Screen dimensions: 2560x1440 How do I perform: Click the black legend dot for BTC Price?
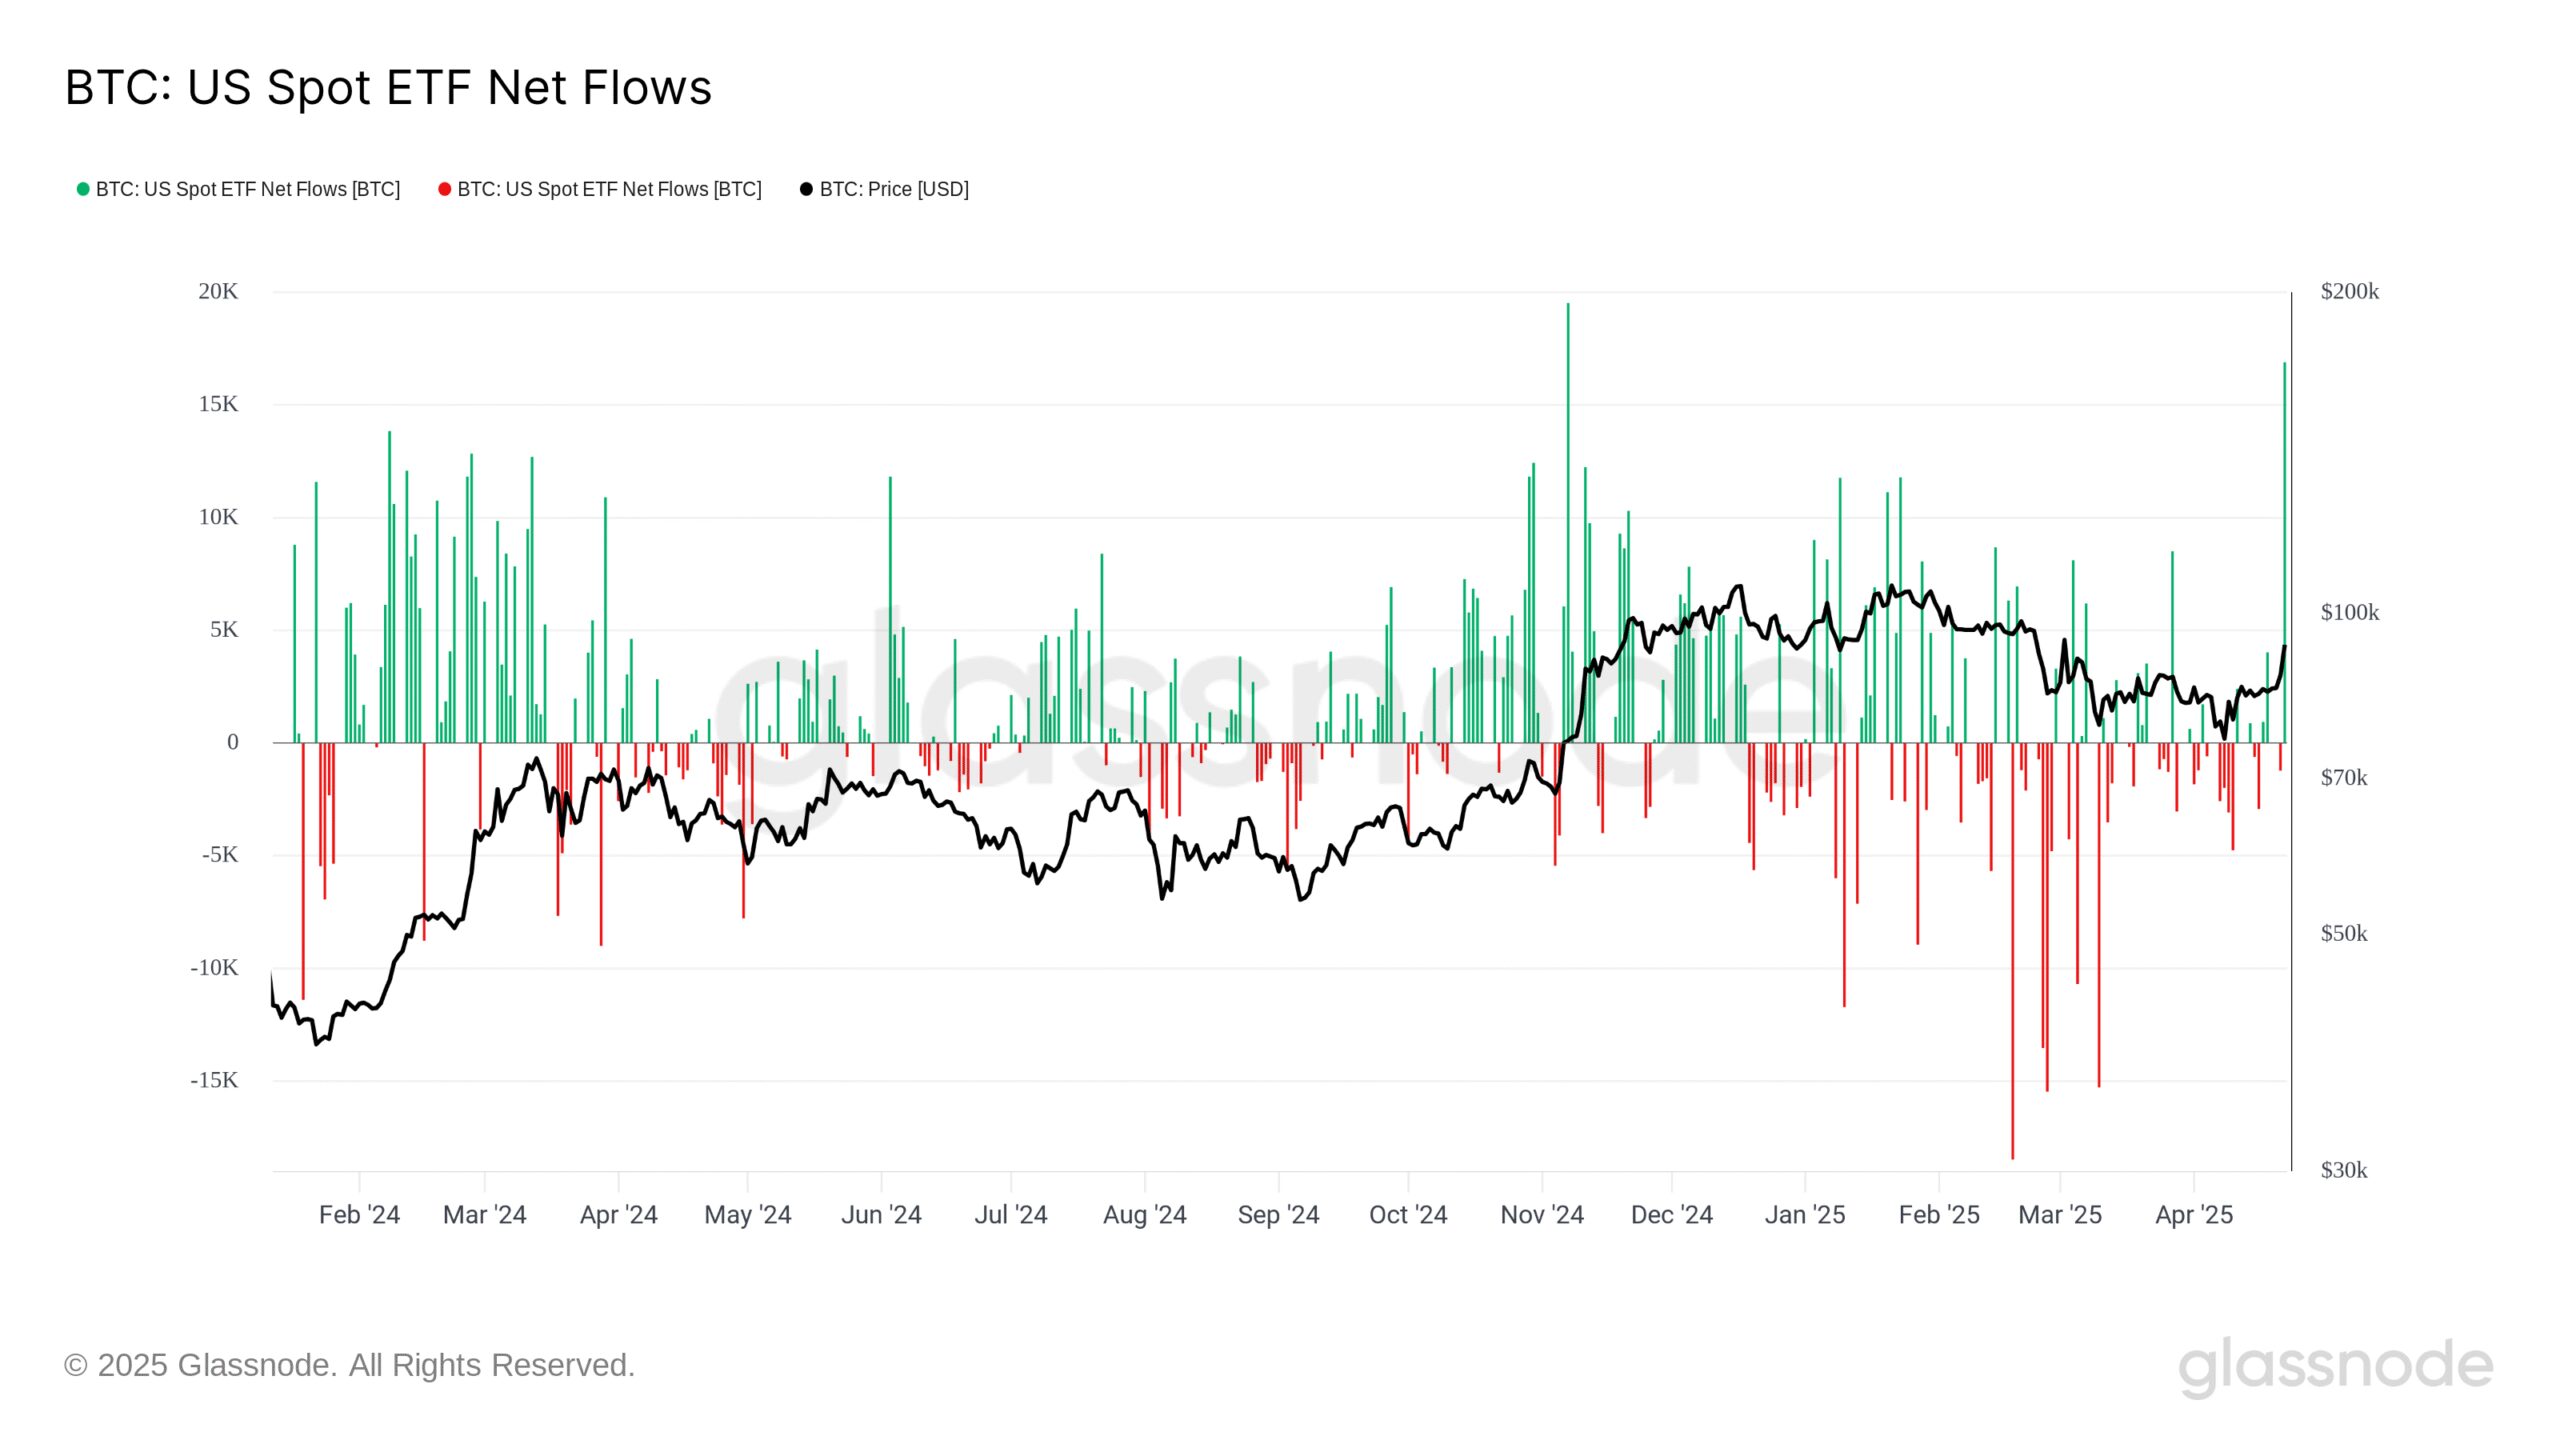(806, 189)
